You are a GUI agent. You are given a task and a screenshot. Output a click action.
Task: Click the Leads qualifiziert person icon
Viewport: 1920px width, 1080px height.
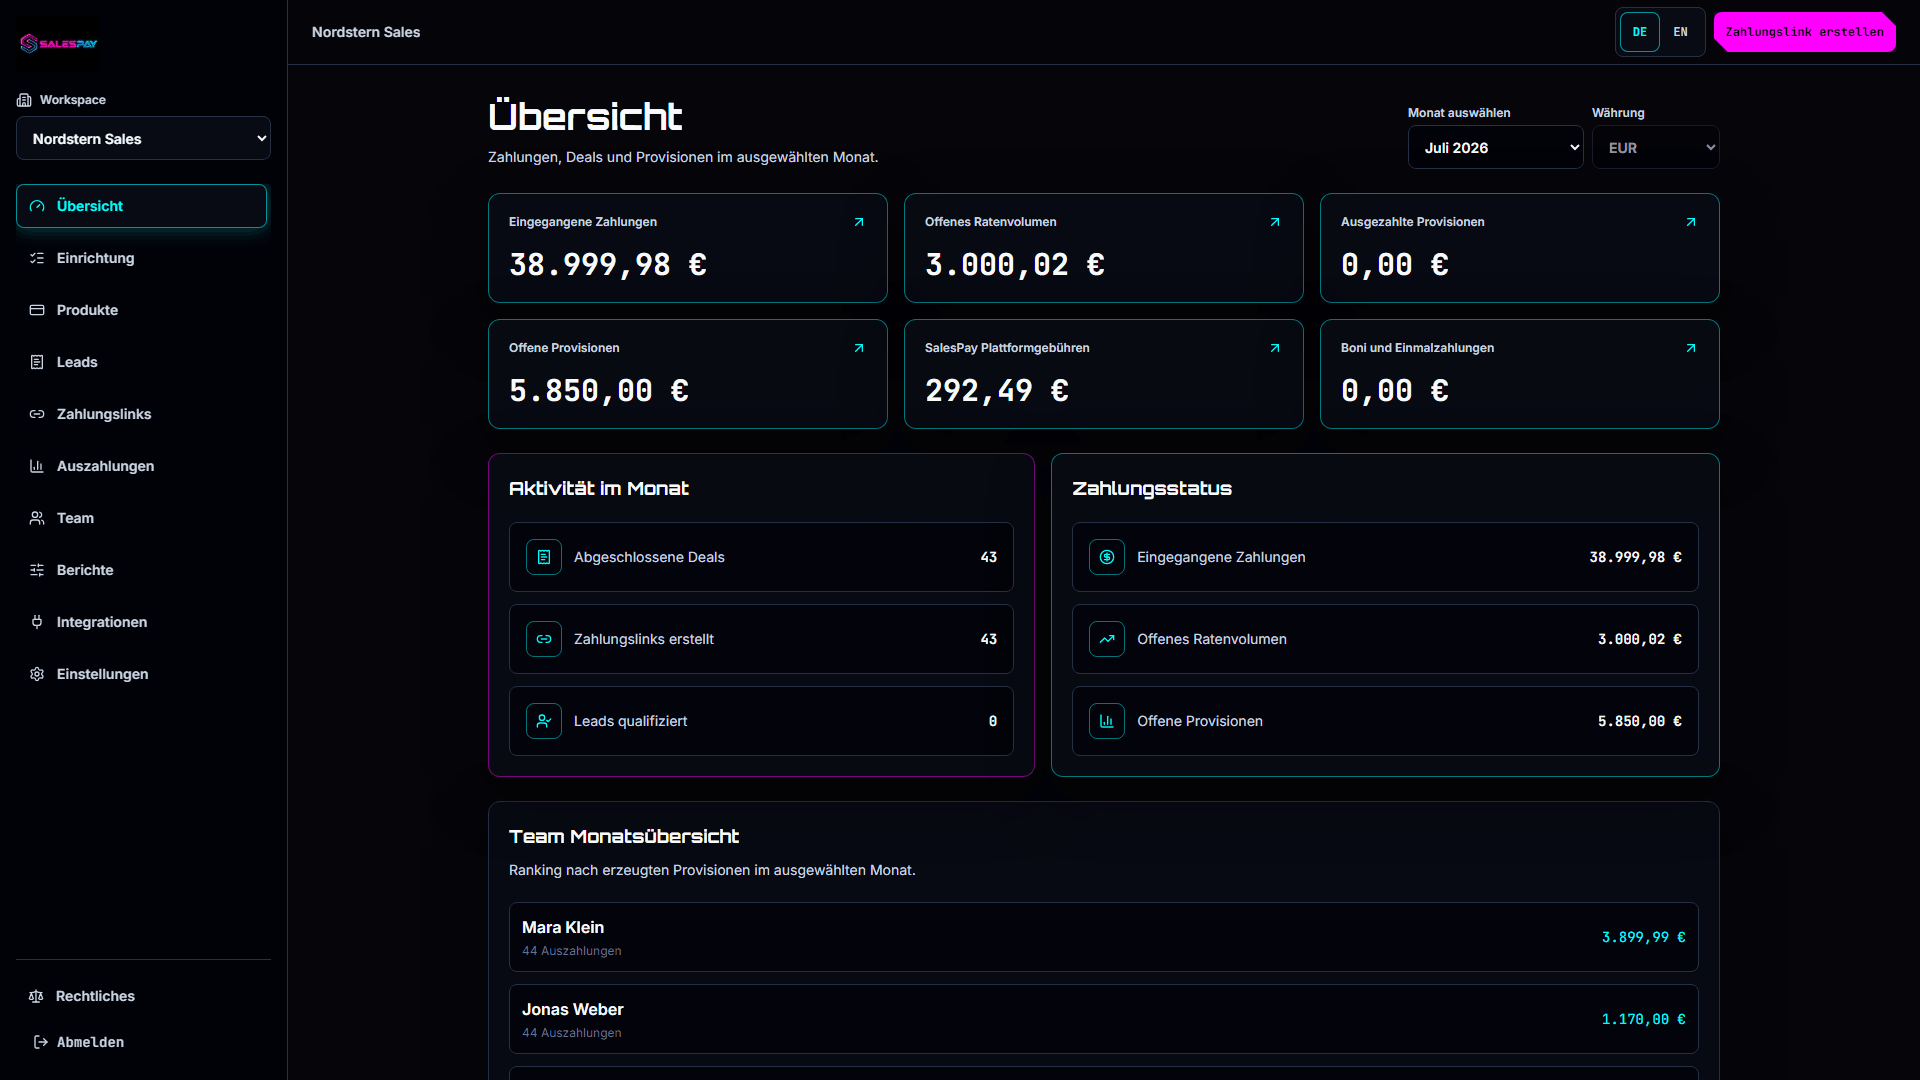(544, 721)
